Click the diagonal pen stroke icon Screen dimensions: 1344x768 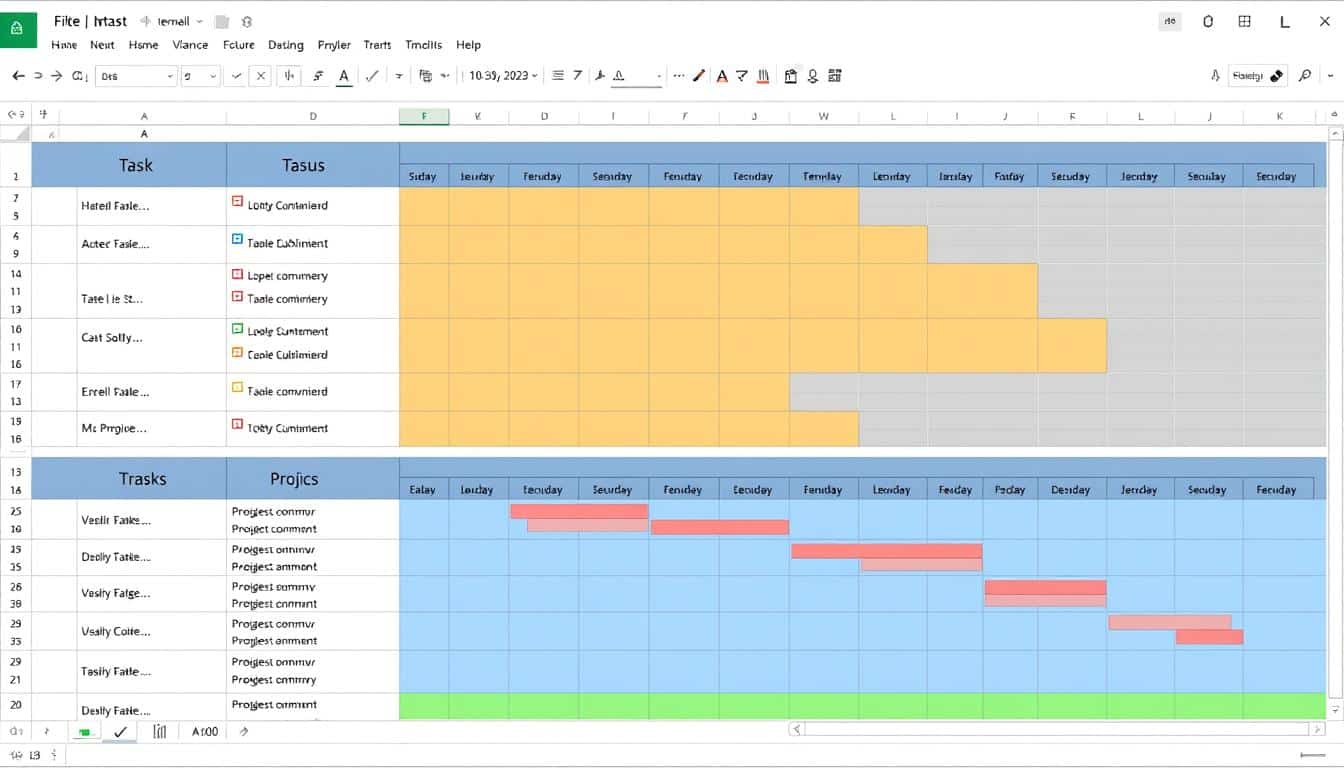pyautogui.click(x=372, y=75)
